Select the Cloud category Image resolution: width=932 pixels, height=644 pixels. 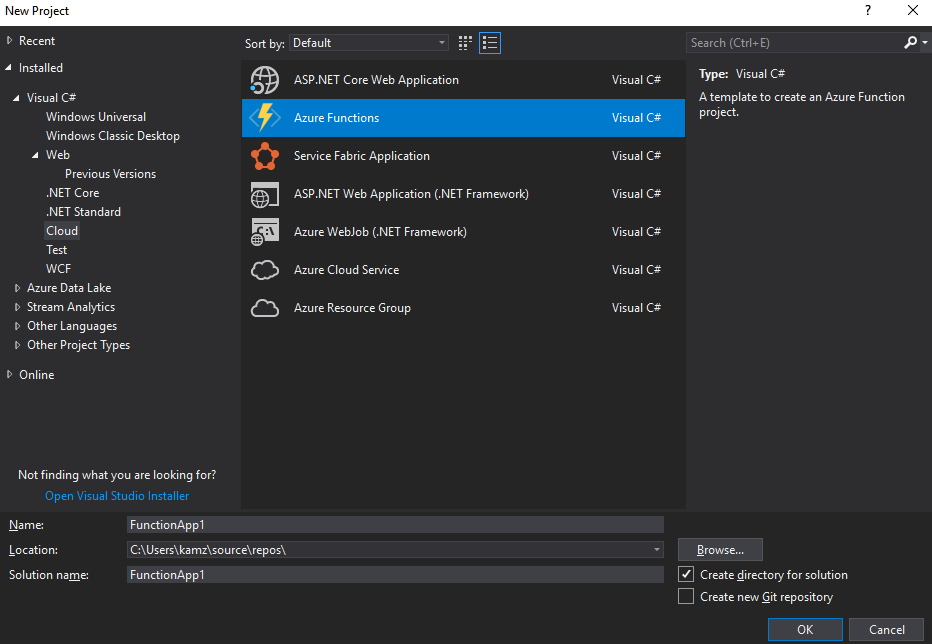[62, 231]
